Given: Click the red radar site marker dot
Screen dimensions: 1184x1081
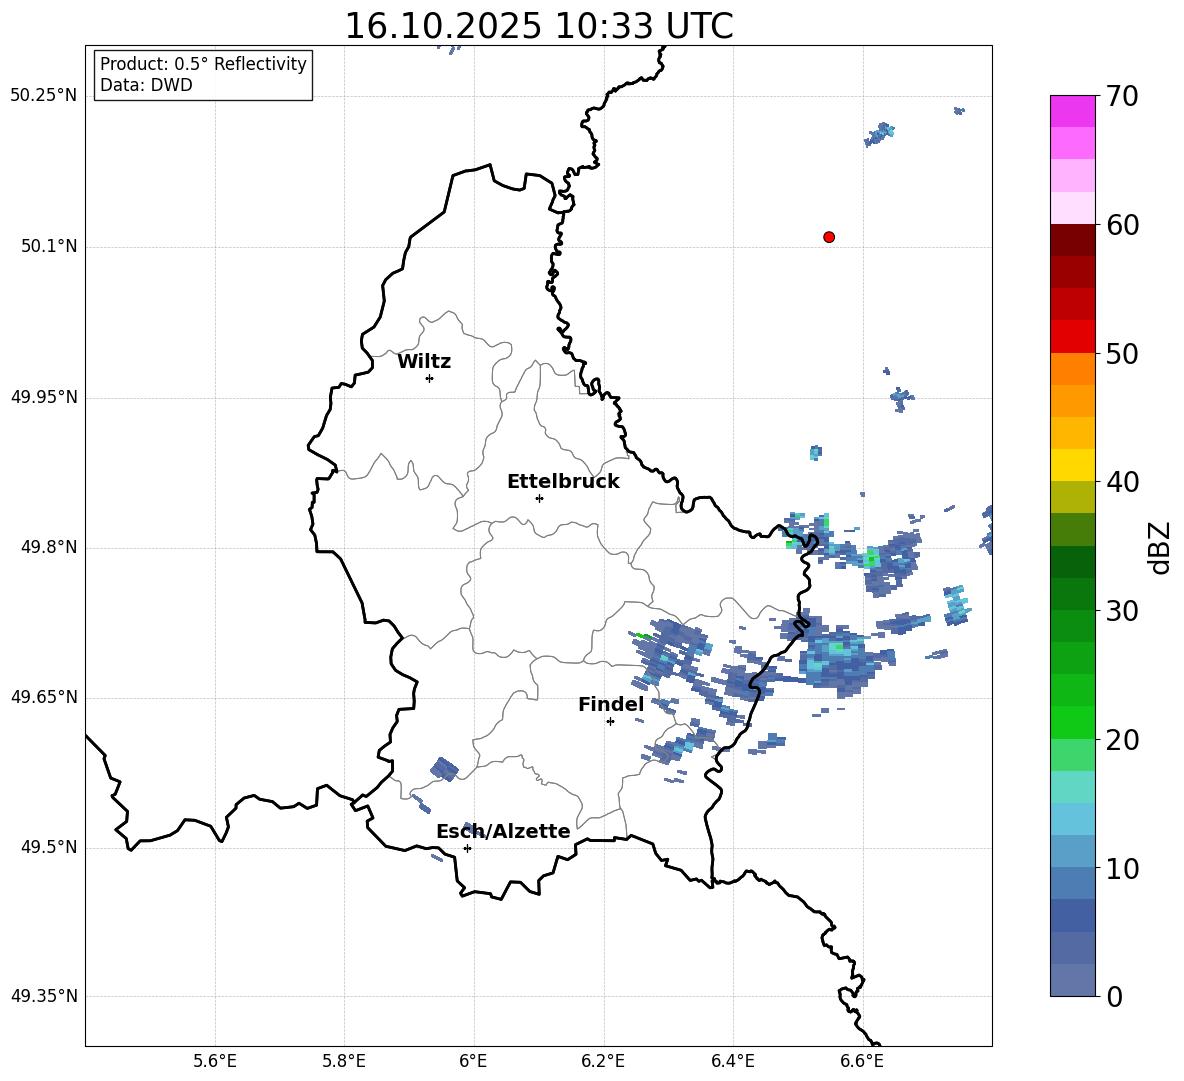Looking at the screenshot, I should [x=829, y=237].
